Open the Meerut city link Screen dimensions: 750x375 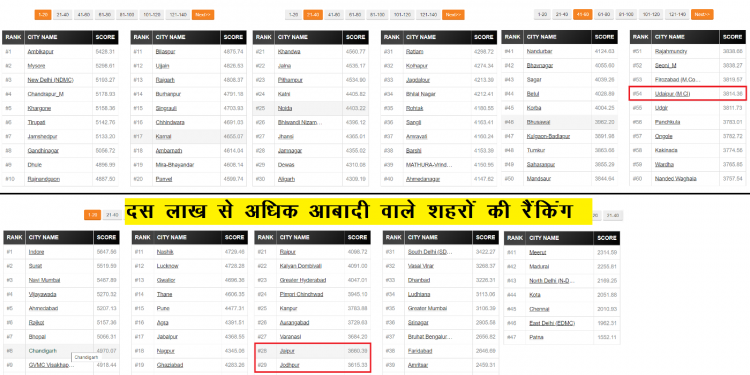[538, 252]
